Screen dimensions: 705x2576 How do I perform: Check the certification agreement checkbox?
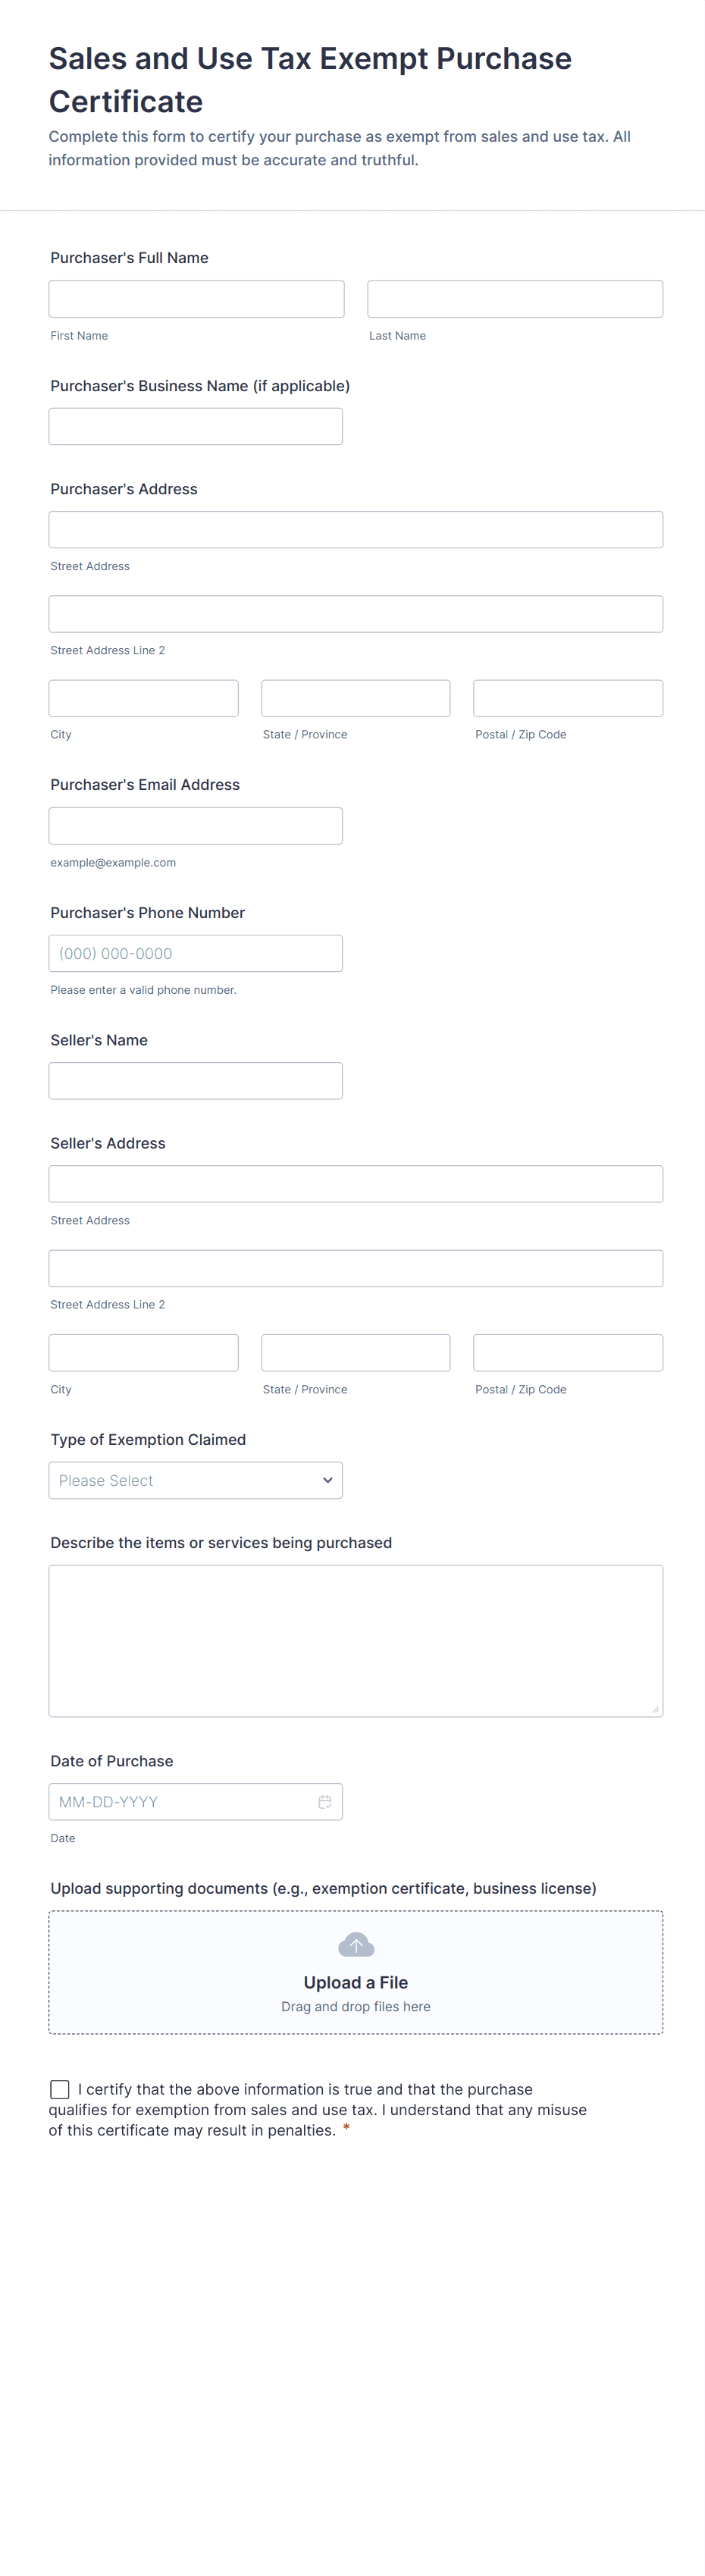pos(60,2089)
